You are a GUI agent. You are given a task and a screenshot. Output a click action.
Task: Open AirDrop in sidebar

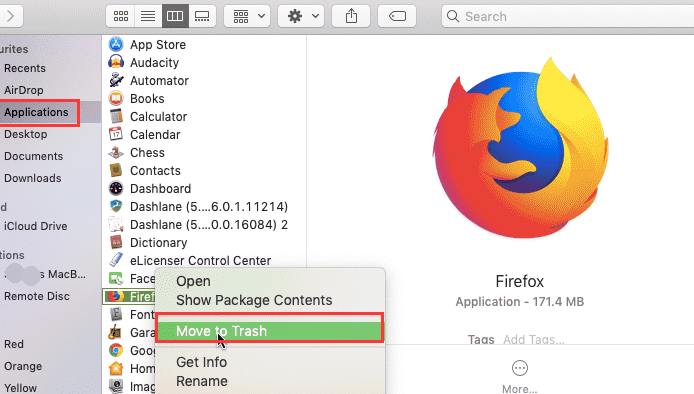pyautogui.click(x=24, y=90)
